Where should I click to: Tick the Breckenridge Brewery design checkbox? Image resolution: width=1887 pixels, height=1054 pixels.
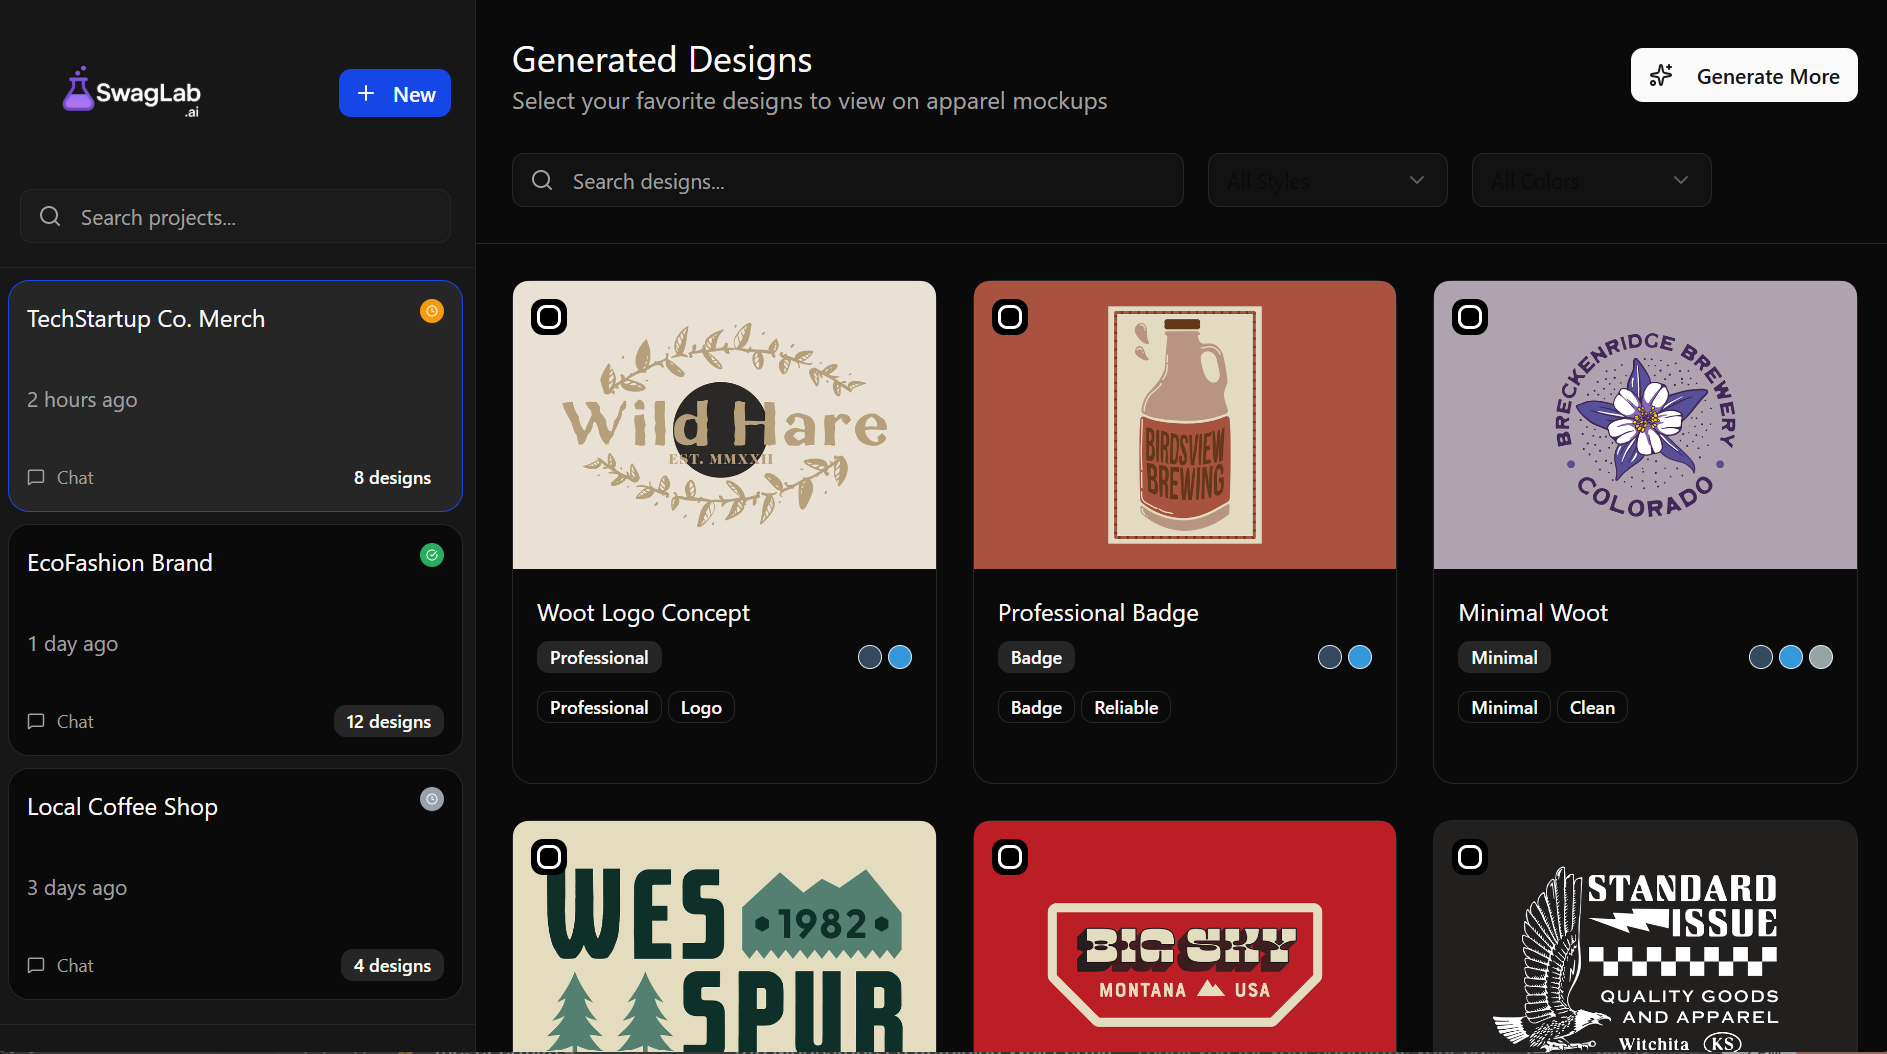coord(1470,317)
